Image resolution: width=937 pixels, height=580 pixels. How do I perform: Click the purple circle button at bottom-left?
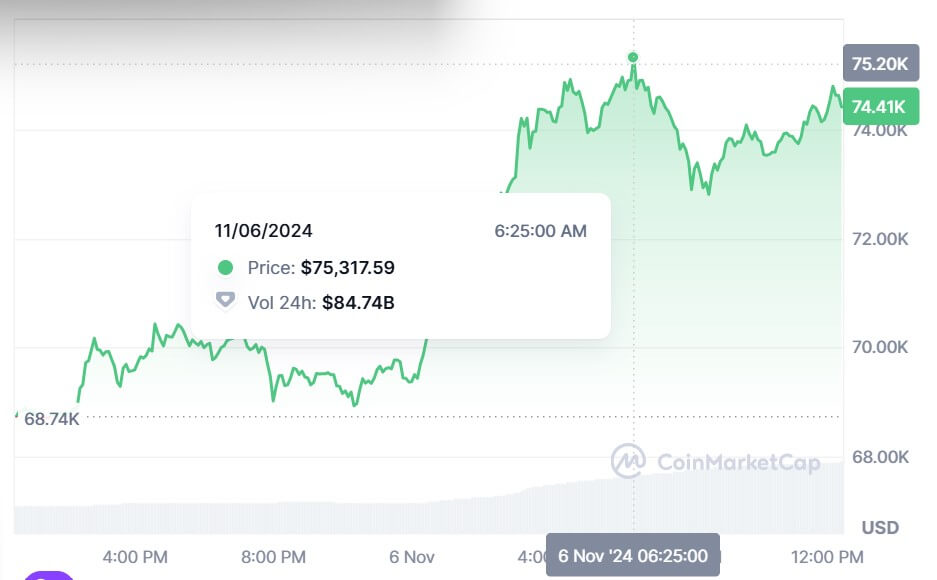[x=48, y=575]
